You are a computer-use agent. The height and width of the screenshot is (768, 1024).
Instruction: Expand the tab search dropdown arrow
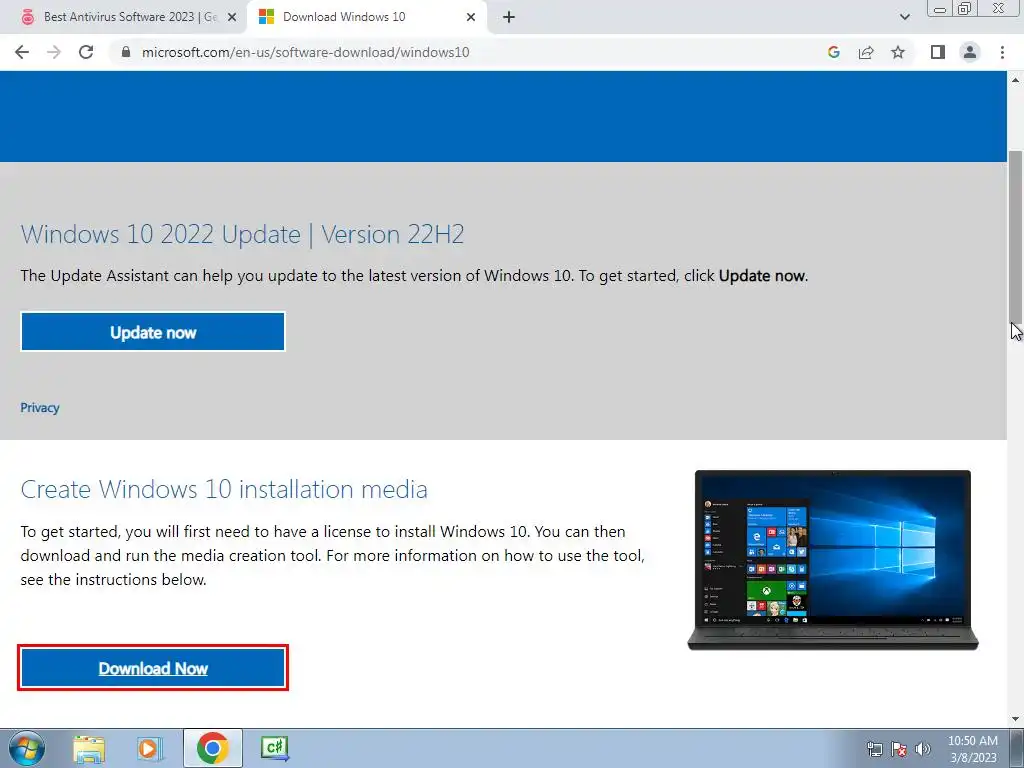pyautogui.click(x=904, y=17)
